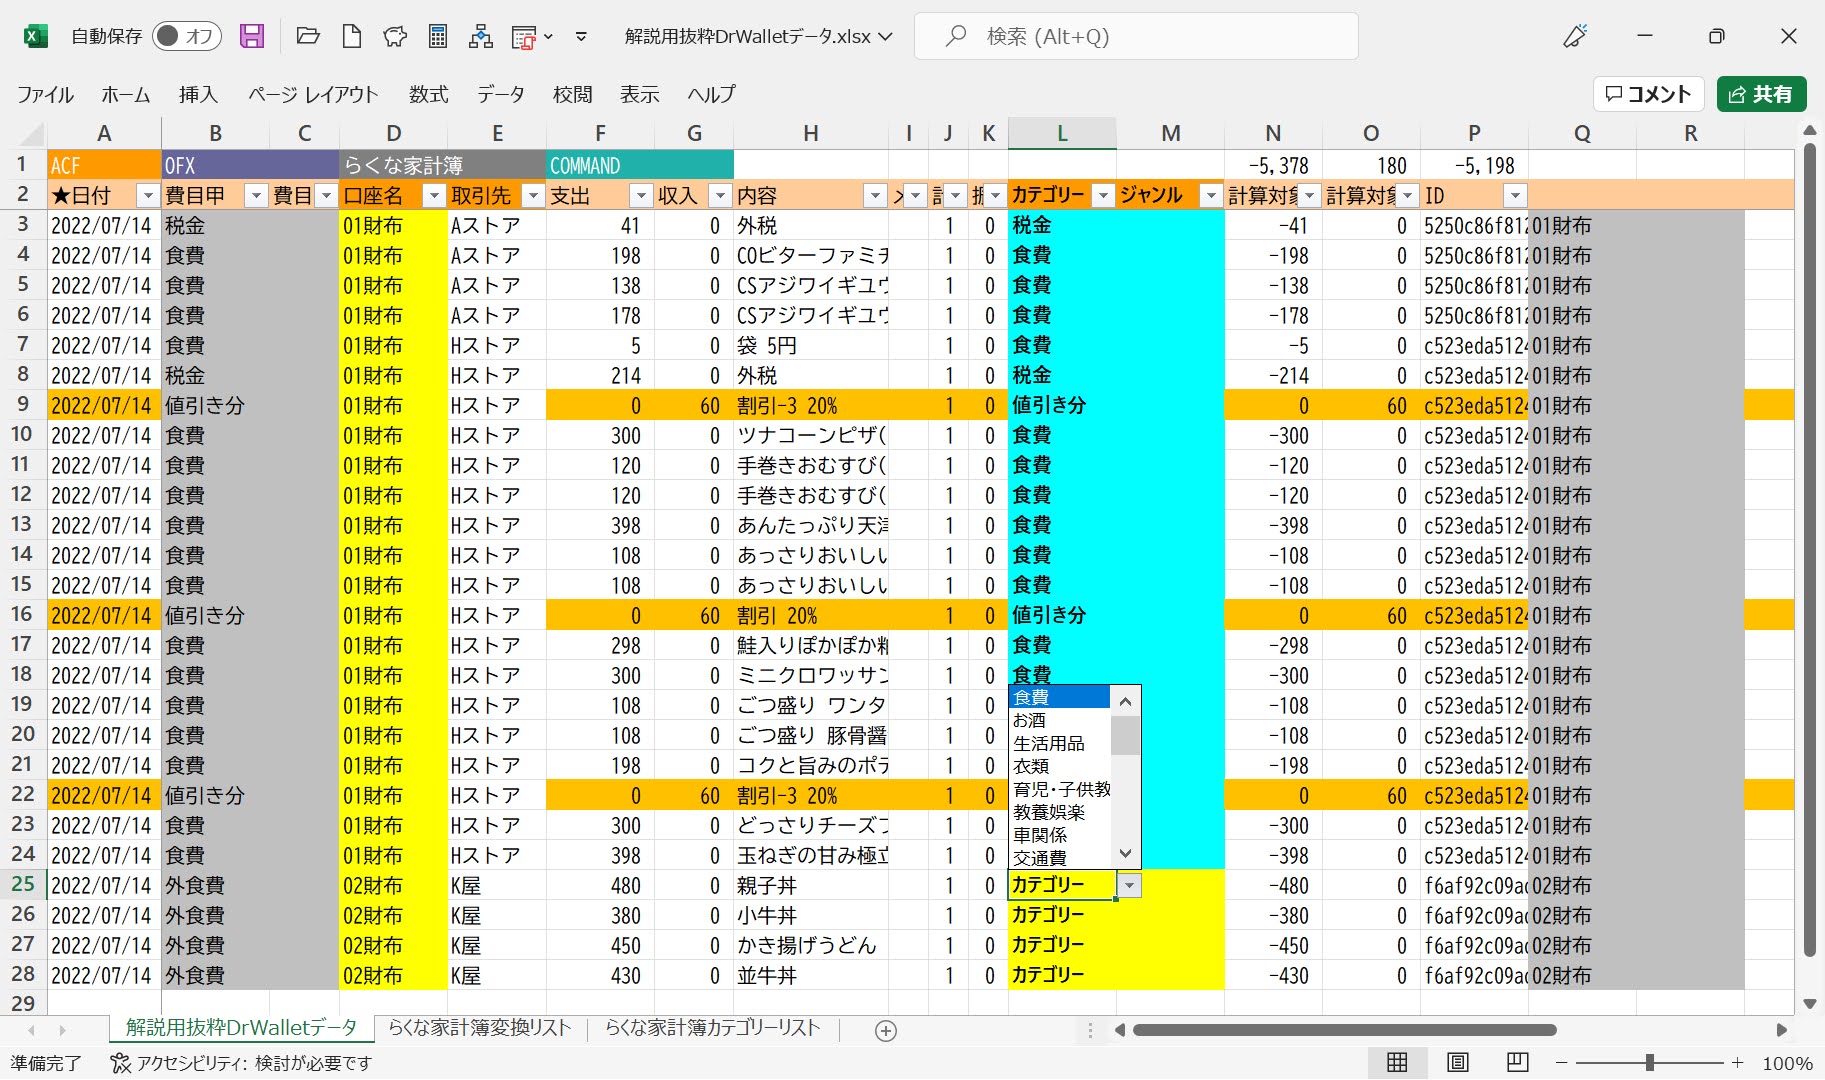Click next sheet navigation arrow
The image size is (1825, 1080).
click(62, 1030)
